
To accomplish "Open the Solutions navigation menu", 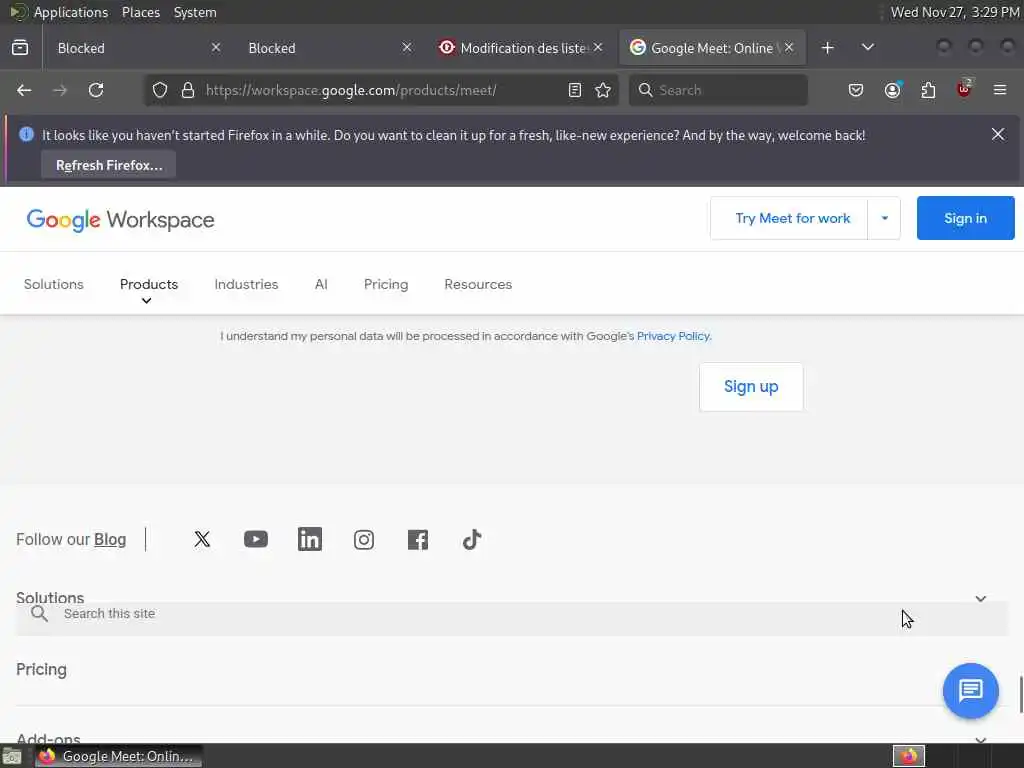I will coord(54,284).
